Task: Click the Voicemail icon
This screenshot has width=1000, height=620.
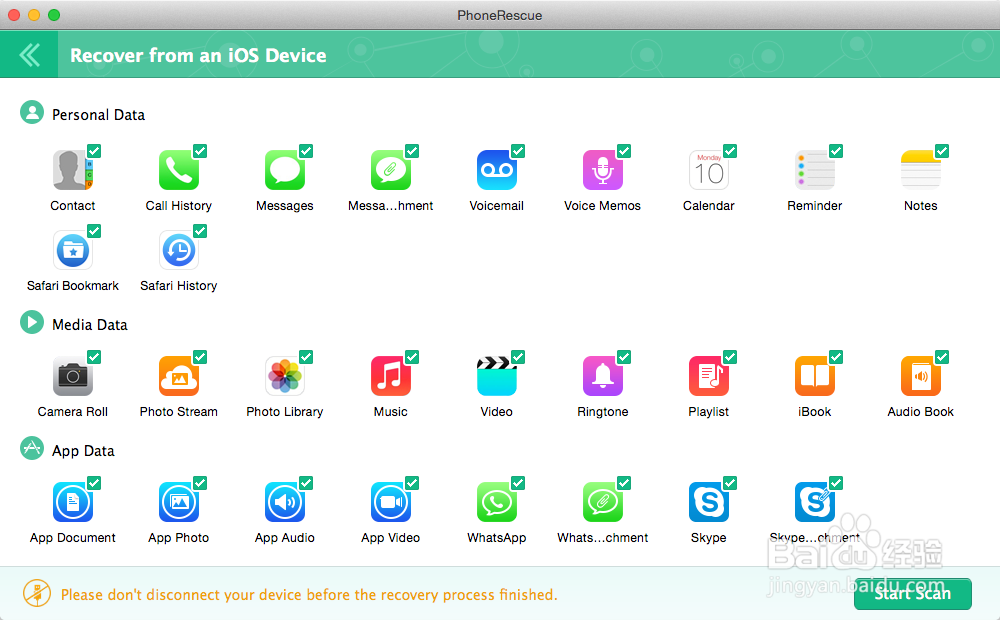Action: (496, 170)
